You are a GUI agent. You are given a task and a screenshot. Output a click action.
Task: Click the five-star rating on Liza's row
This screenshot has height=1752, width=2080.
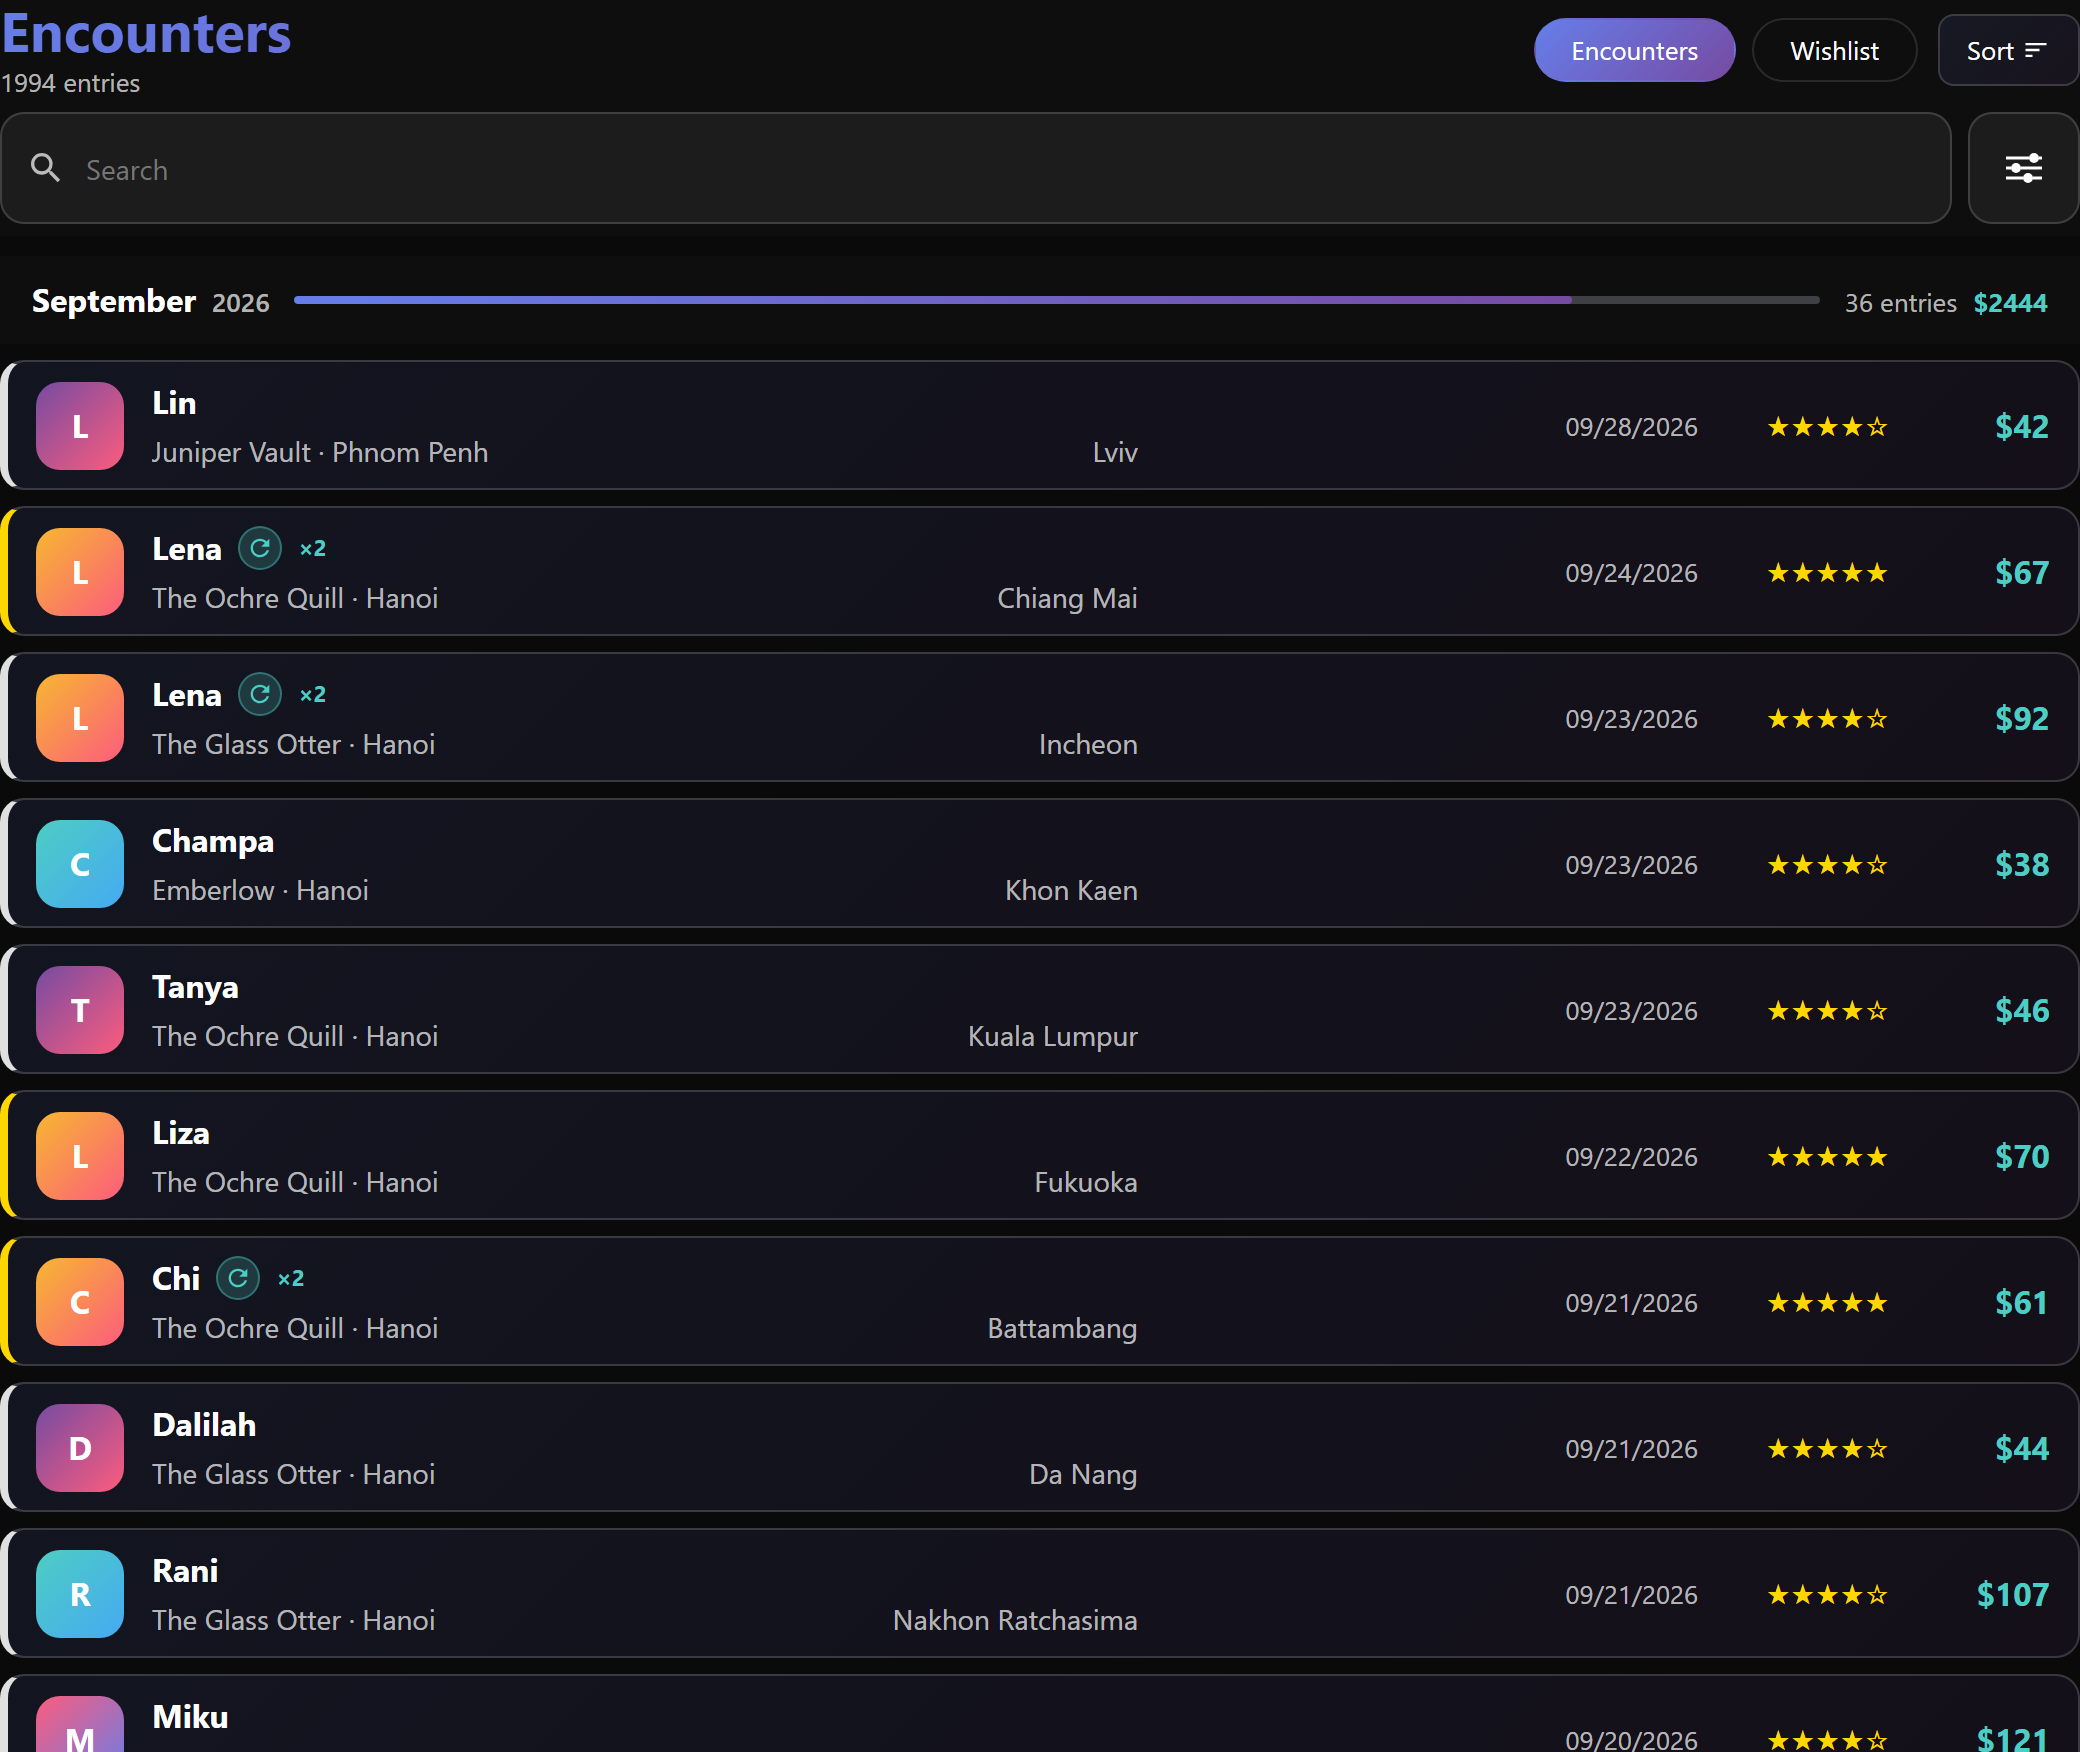(1827, 1157)
